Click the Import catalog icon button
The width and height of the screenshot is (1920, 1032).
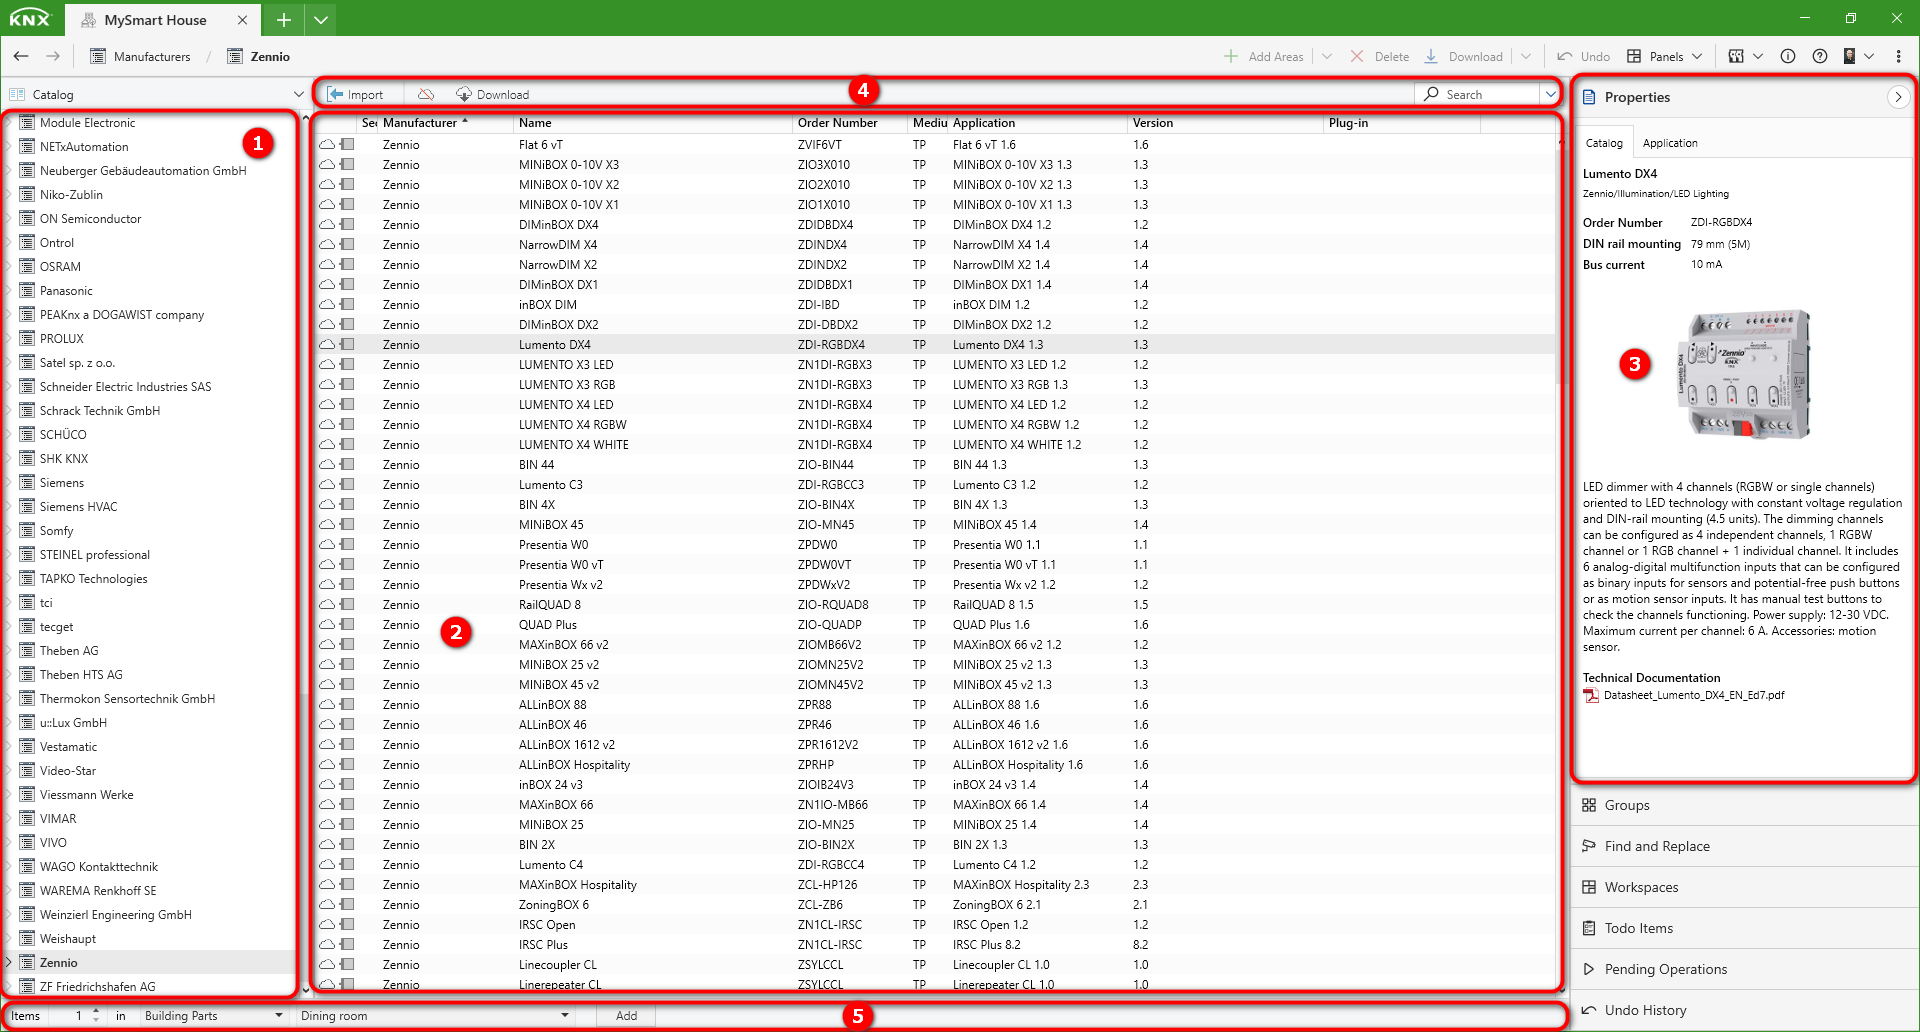(x=356, y=94)
